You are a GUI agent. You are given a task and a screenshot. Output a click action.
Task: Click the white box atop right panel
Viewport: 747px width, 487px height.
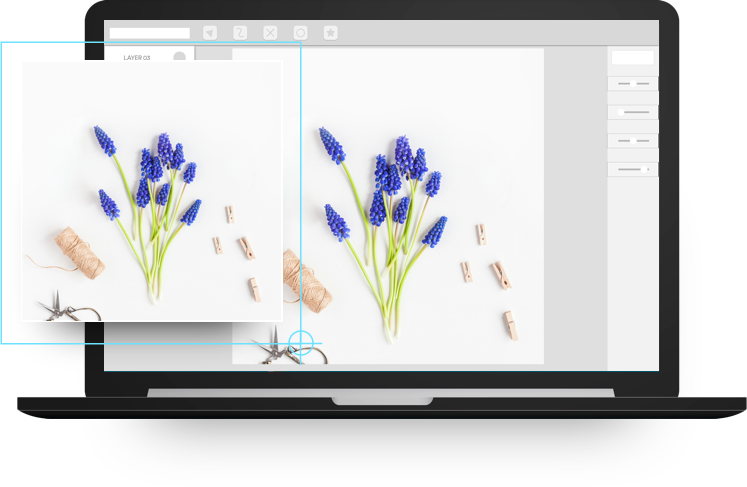(632, 57)
